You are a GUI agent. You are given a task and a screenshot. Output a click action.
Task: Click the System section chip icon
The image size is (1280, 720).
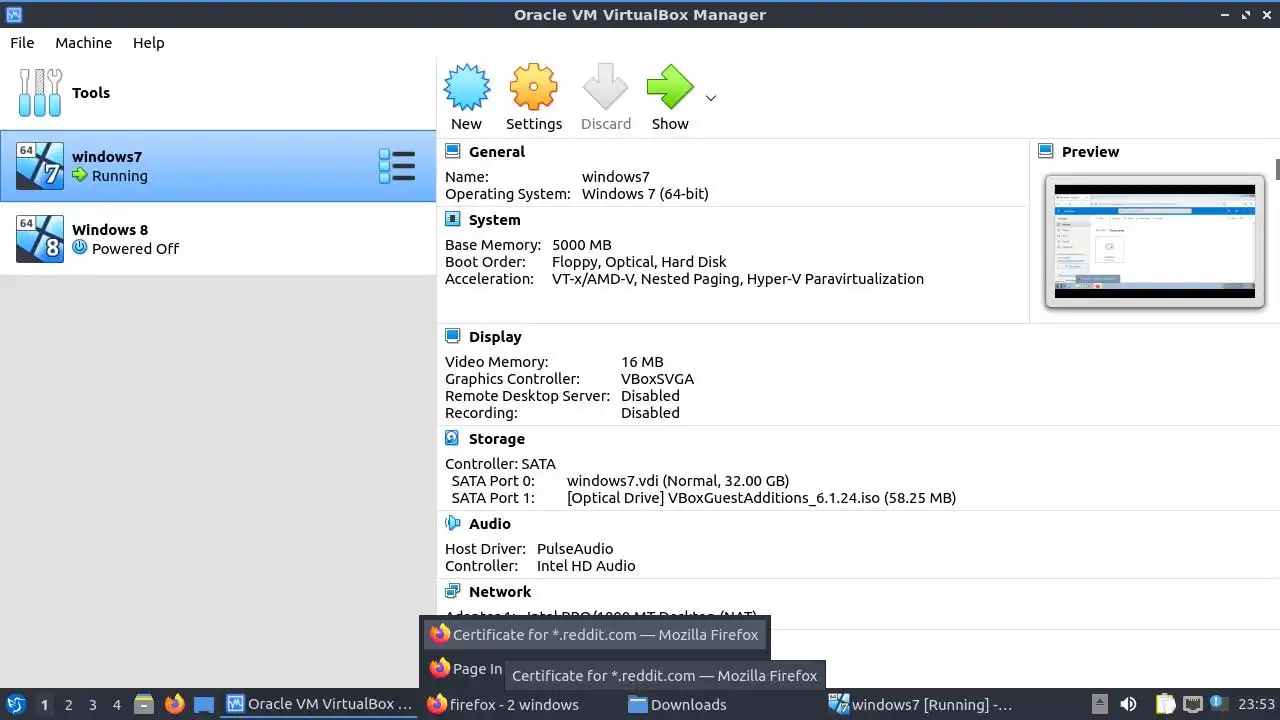pos(453,219)
